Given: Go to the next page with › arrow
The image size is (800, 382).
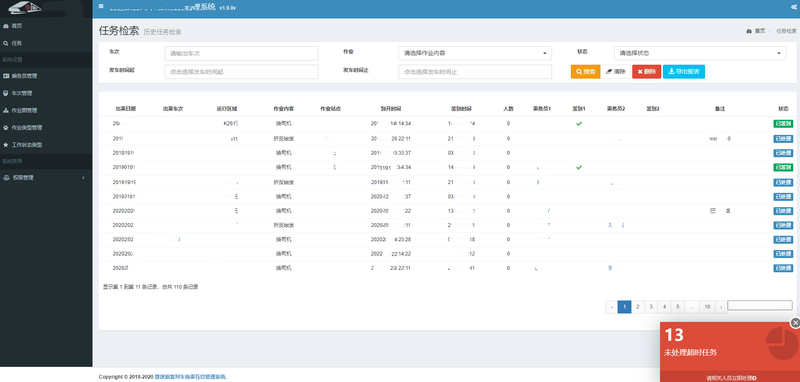Looking at the screenshot, I should (720, 307).
